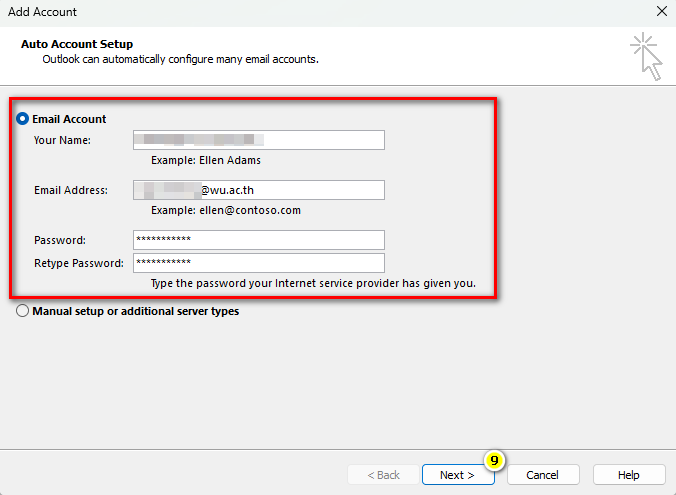This screenshot has height=495, width=676.
Task: Close the Add Account dialog
Action: coord(661,12)
